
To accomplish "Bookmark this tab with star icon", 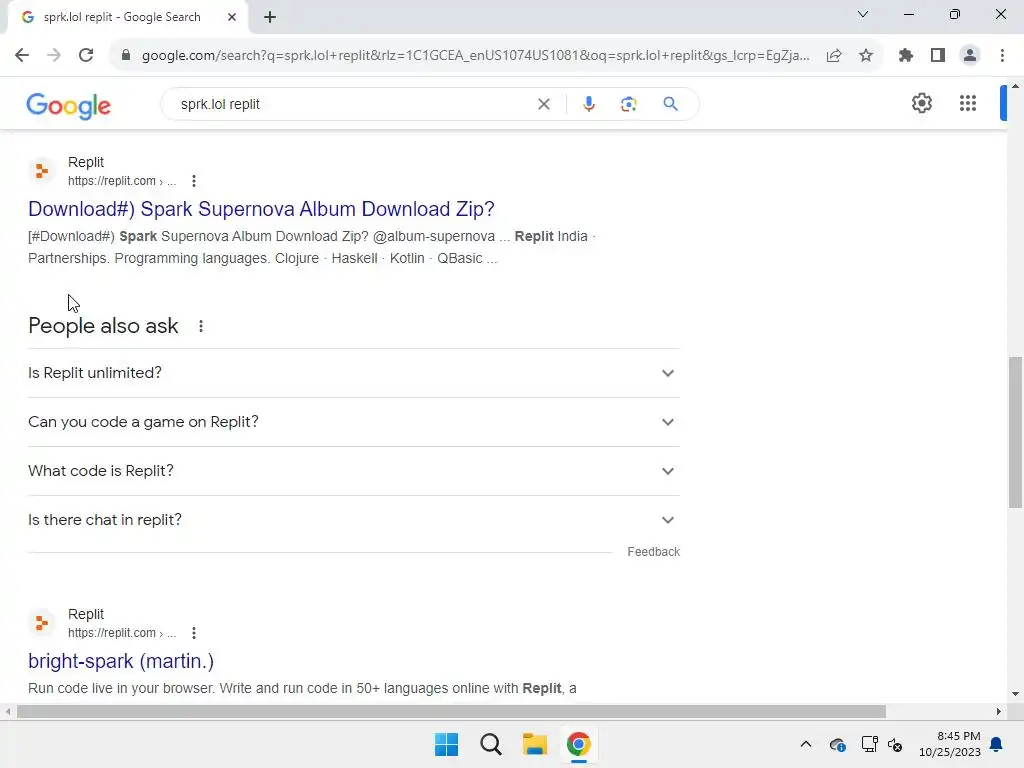I will click(x=866, y=56).
